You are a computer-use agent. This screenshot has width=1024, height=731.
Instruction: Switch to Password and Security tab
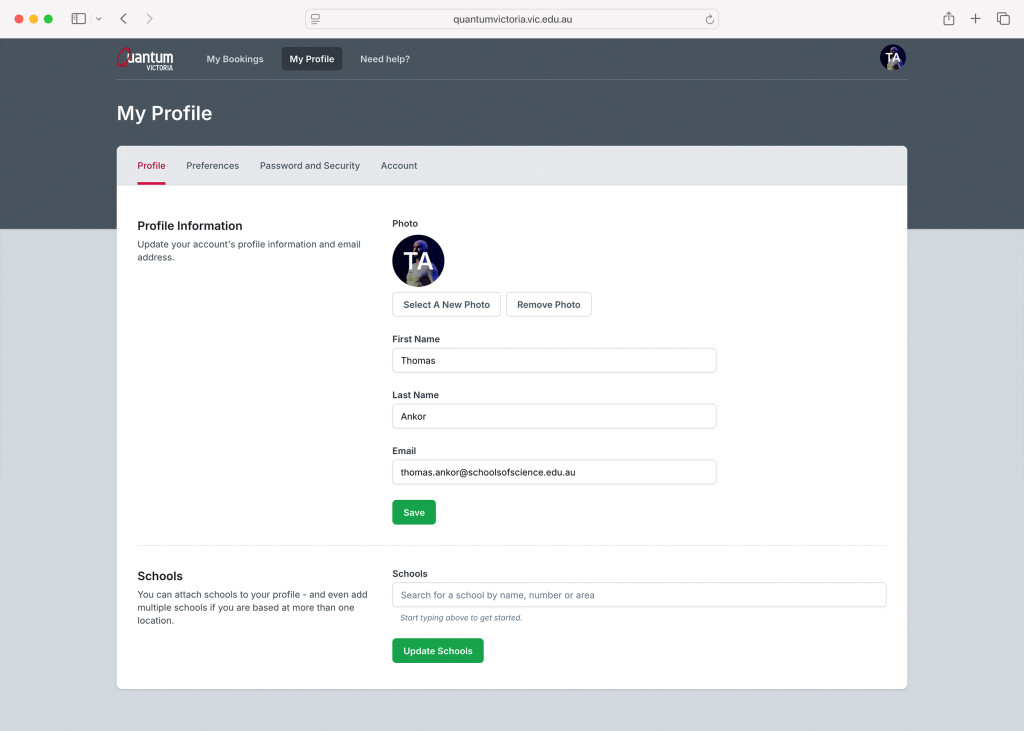point(309,166)
